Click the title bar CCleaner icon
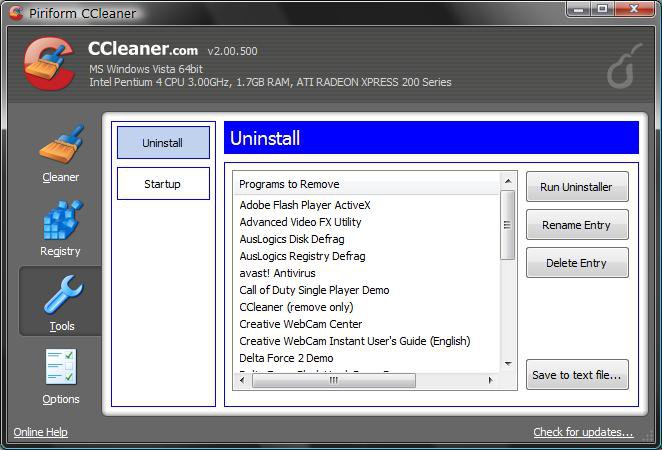This screenshot has height=450, width=662. [x=16, y=13]
